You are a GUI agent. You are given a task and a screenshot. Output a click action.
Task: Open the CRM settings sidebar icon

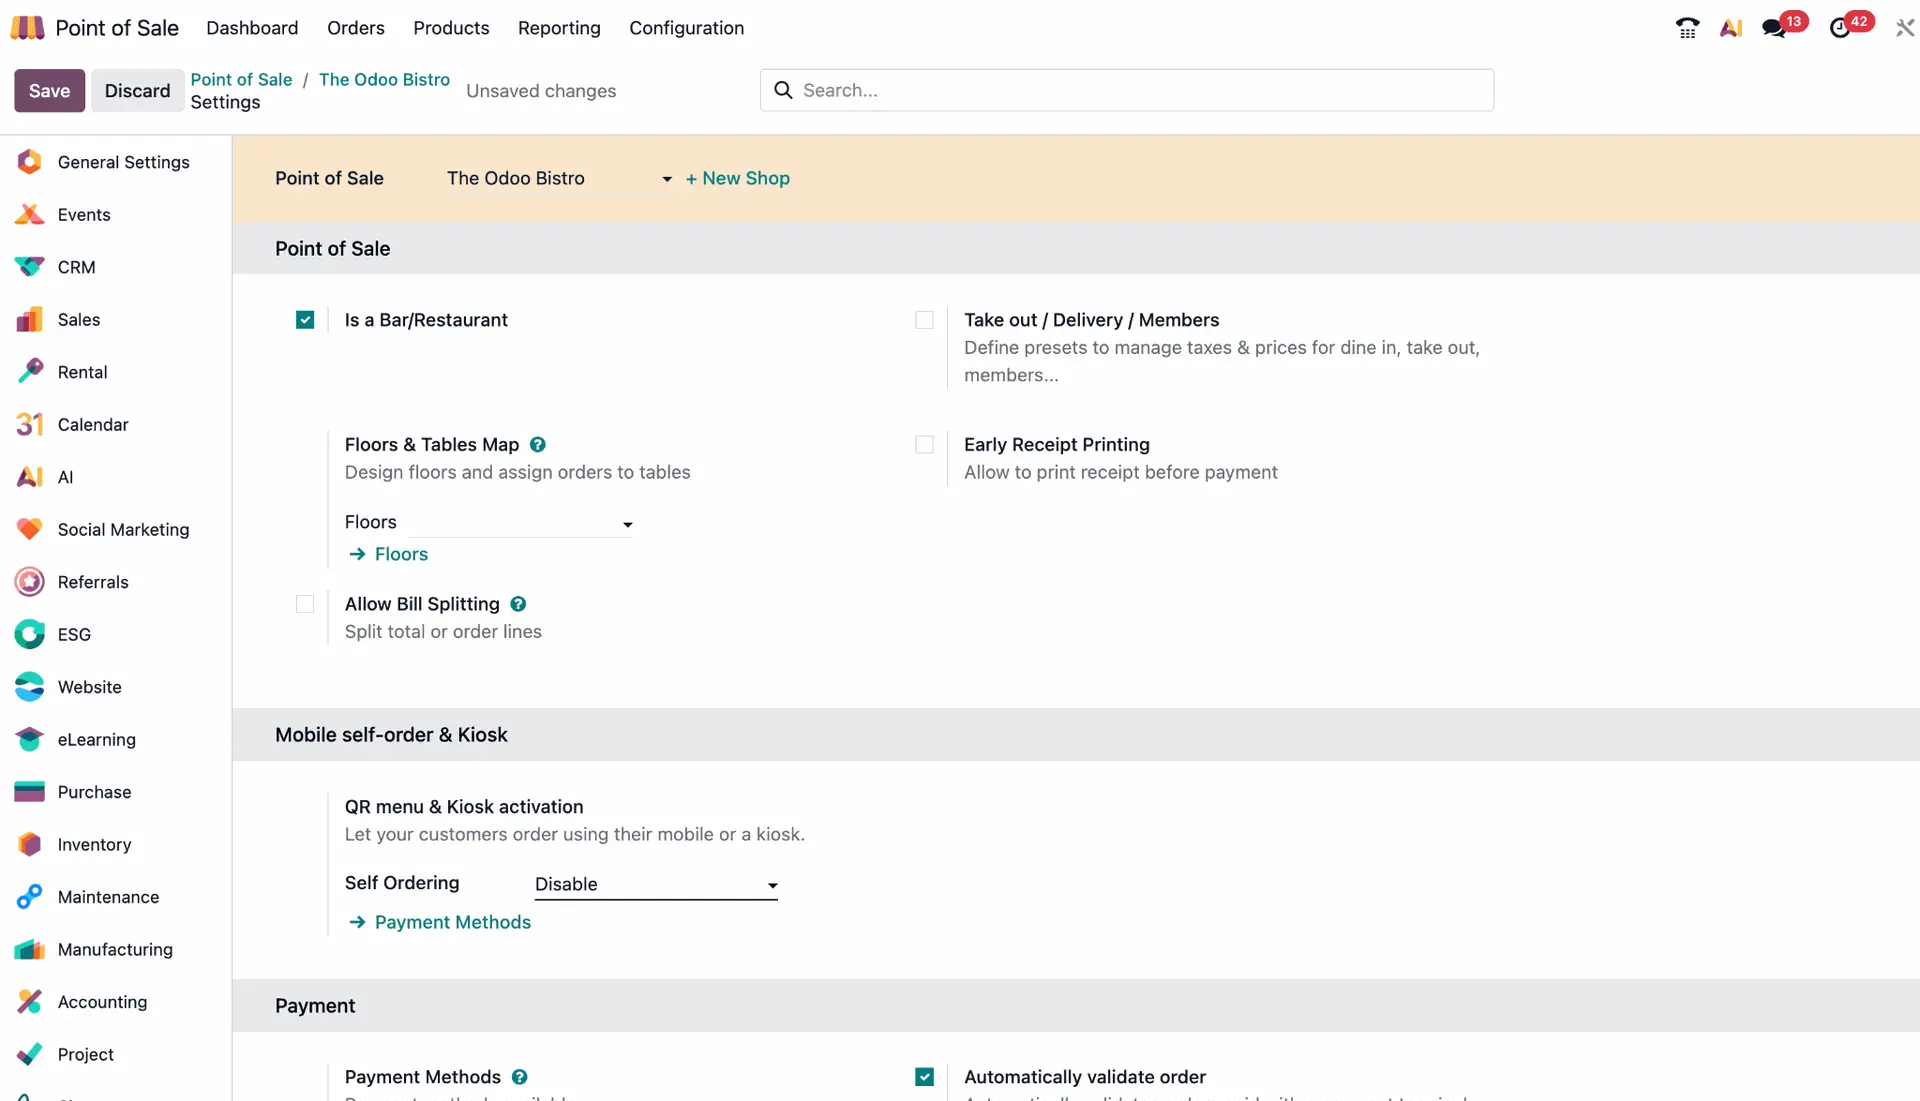pyautogui.click(x=30, y=267)
